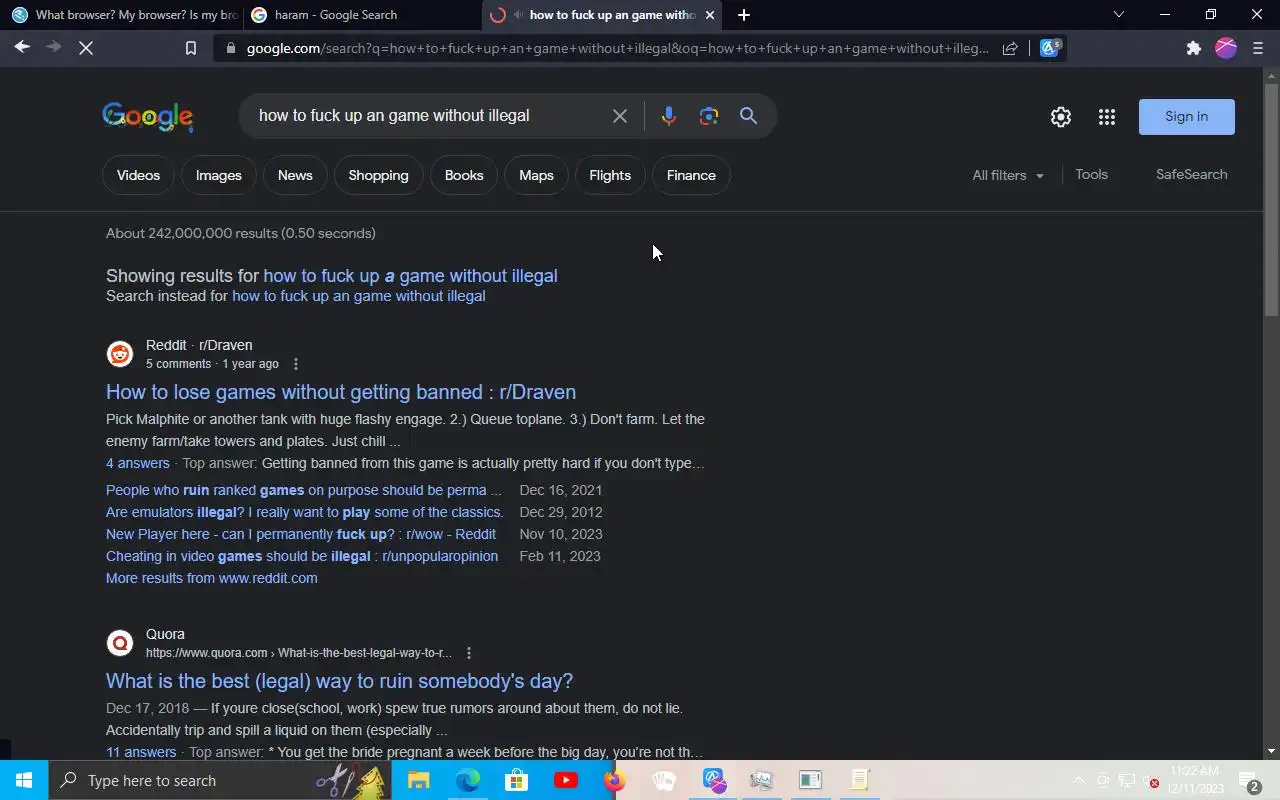Open the browser hamburger menu

click(1258, 48)
